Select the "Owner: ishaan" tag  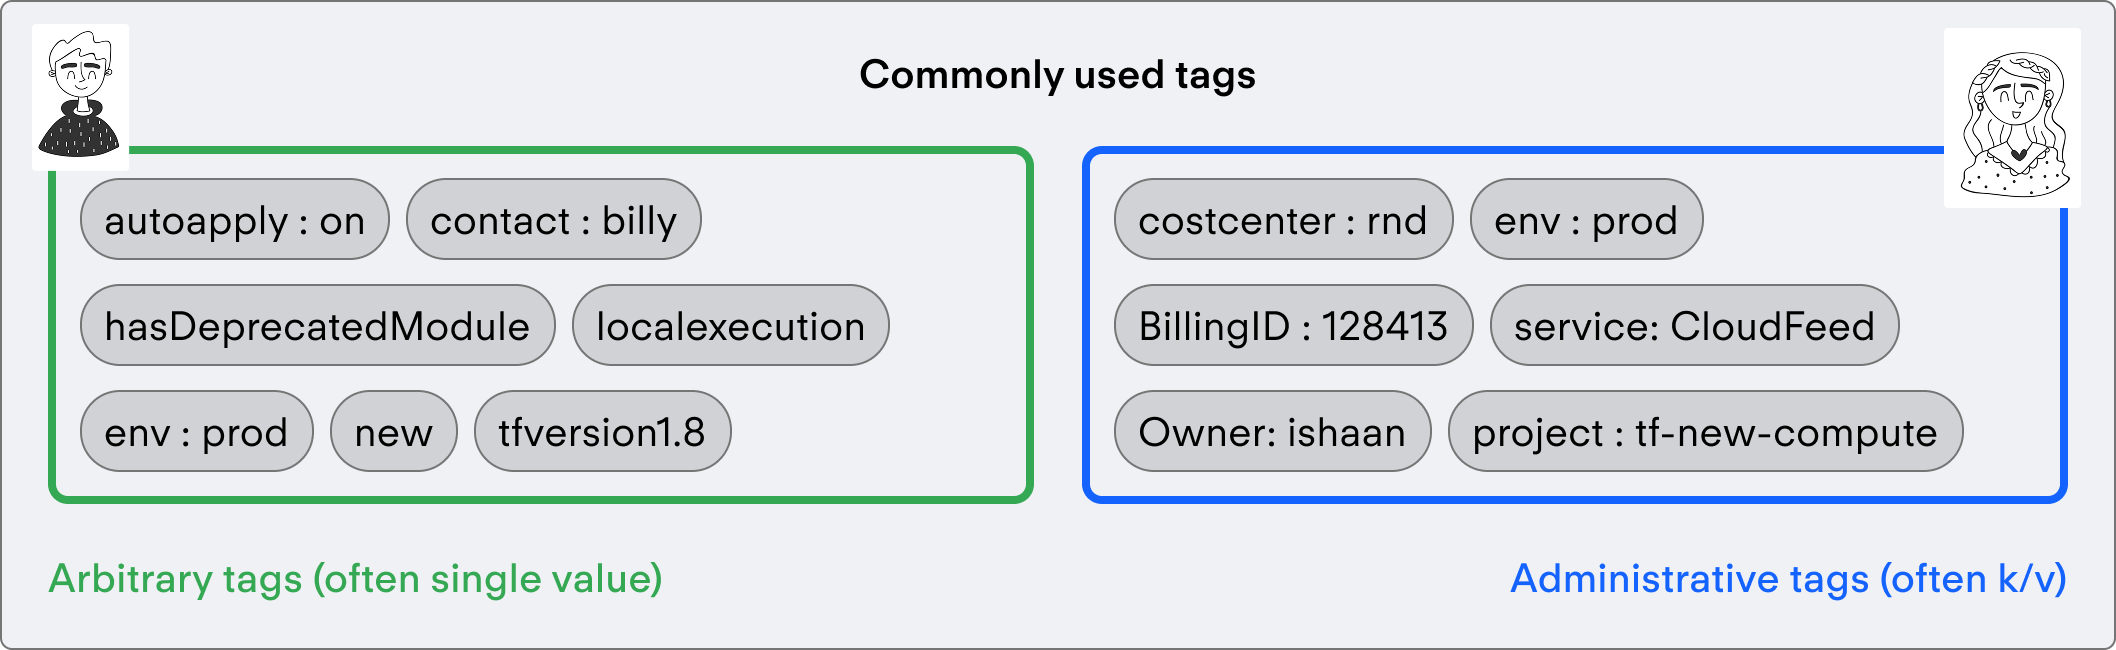coord(1272,432)
